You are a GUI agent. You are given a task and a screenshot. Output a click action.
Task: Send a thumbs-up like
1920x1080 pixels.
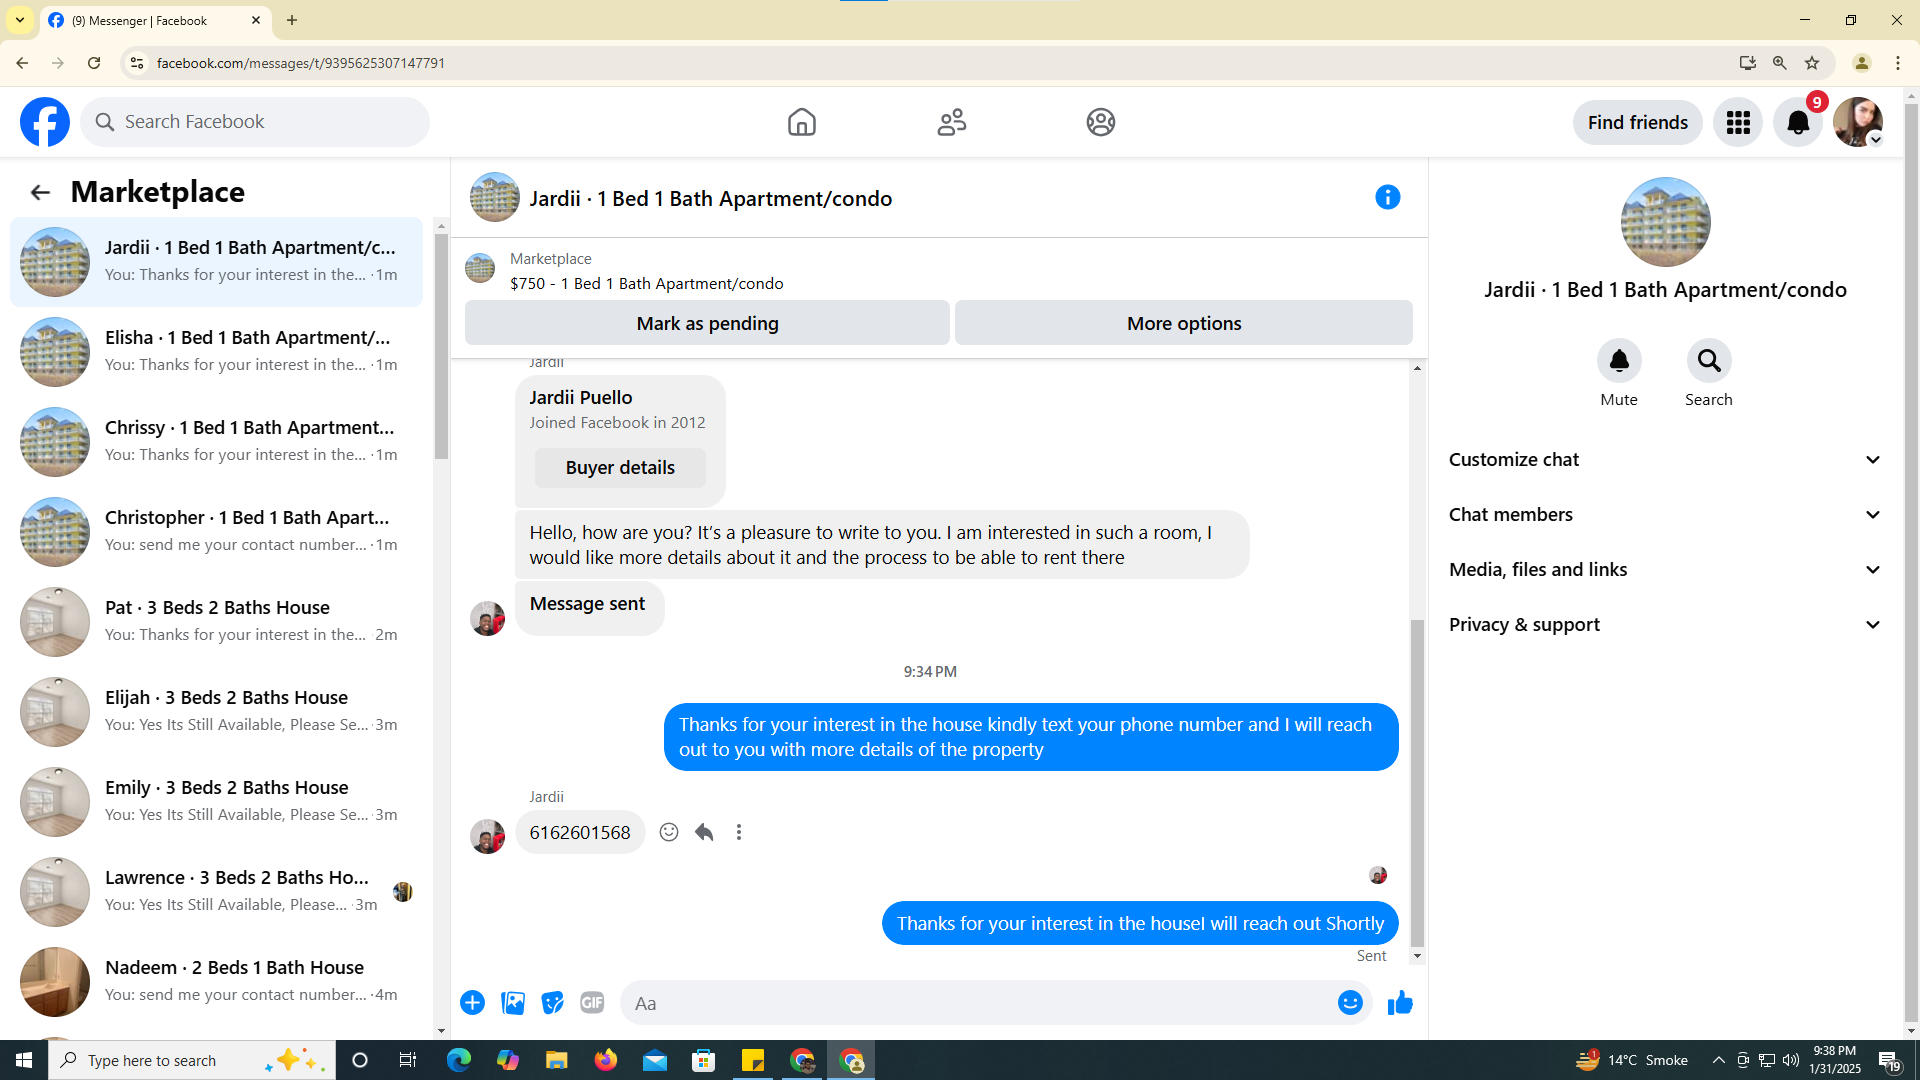1400,1003
